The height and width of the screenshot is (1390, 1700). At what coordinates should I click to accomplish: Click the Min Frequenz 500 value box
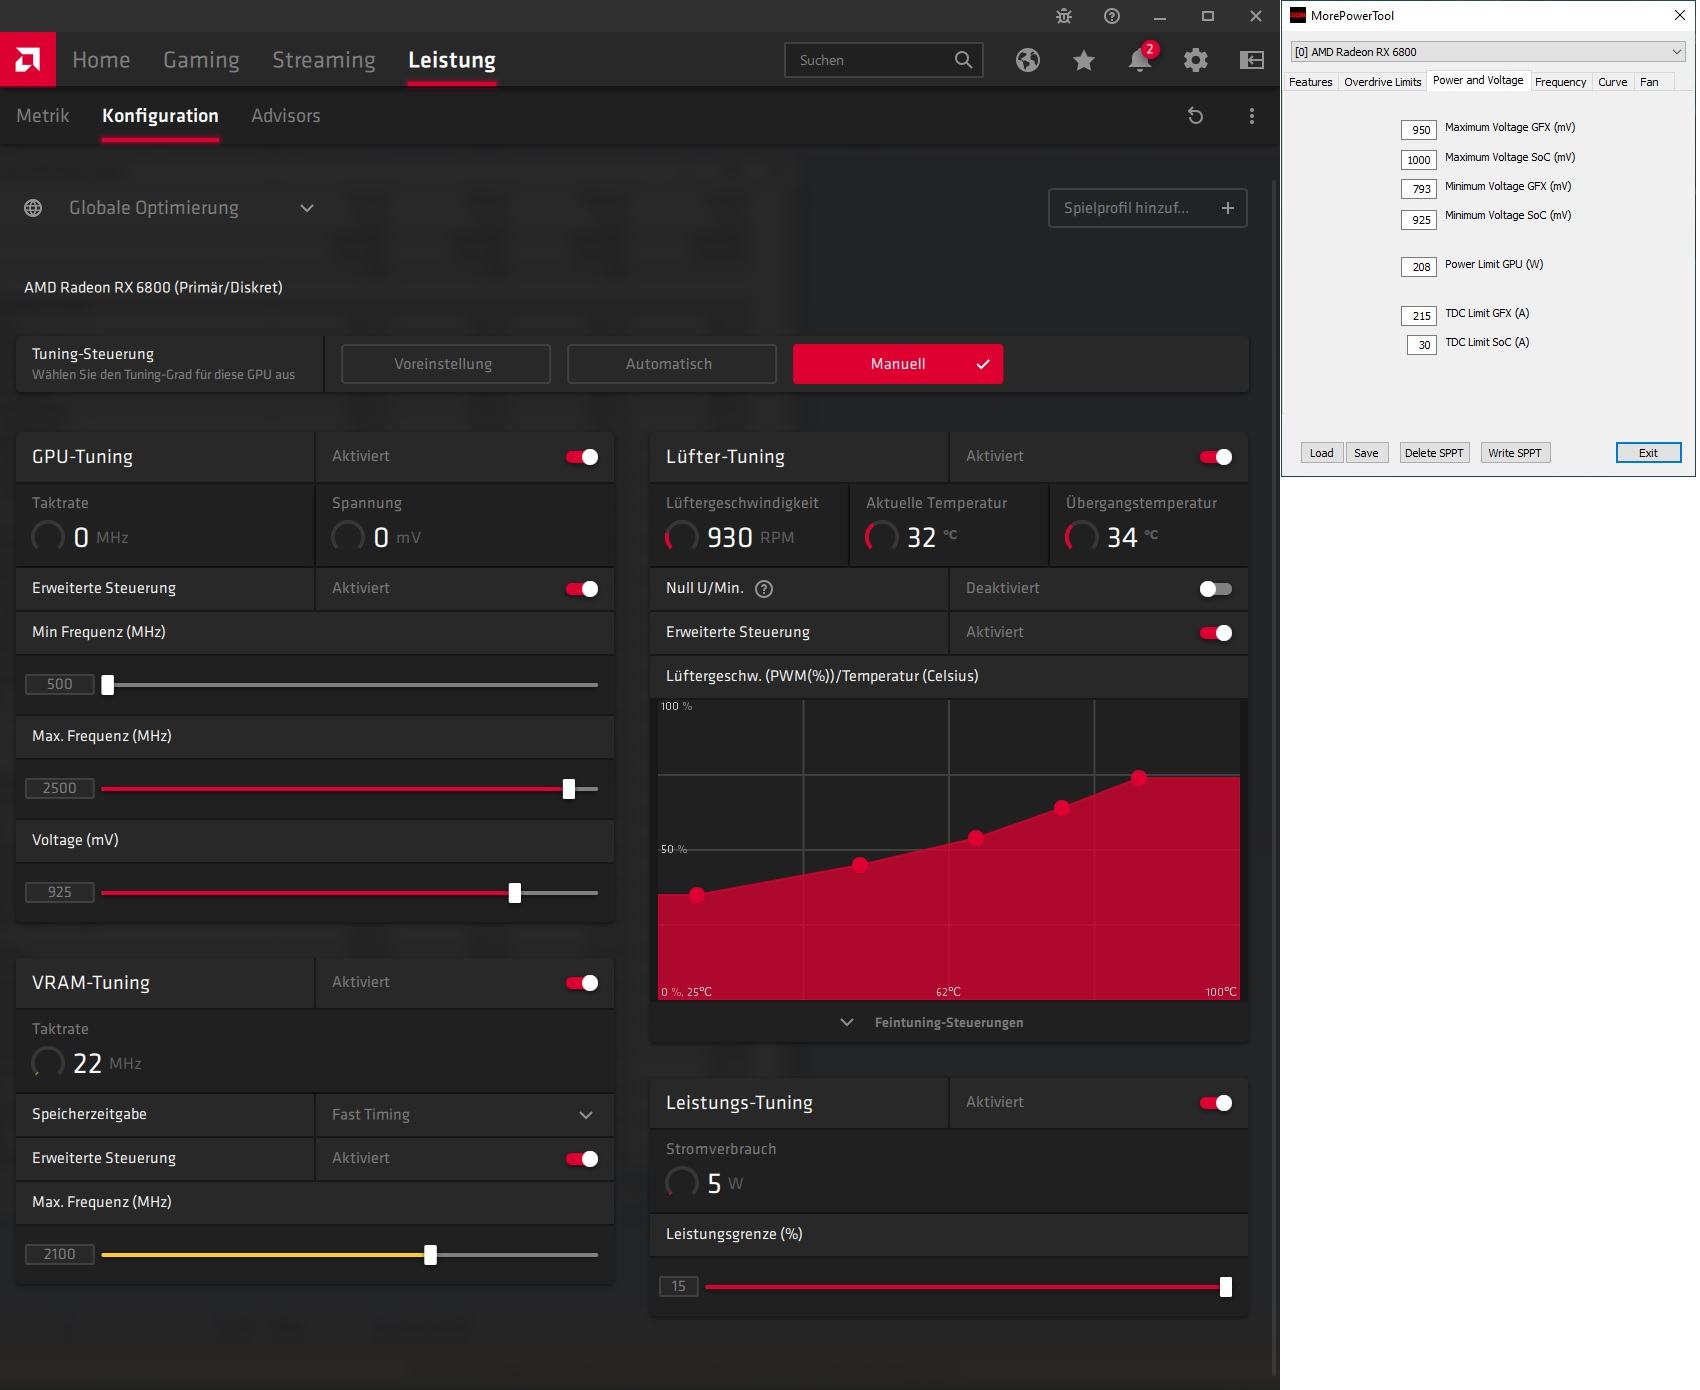click(x=60, y=684)
